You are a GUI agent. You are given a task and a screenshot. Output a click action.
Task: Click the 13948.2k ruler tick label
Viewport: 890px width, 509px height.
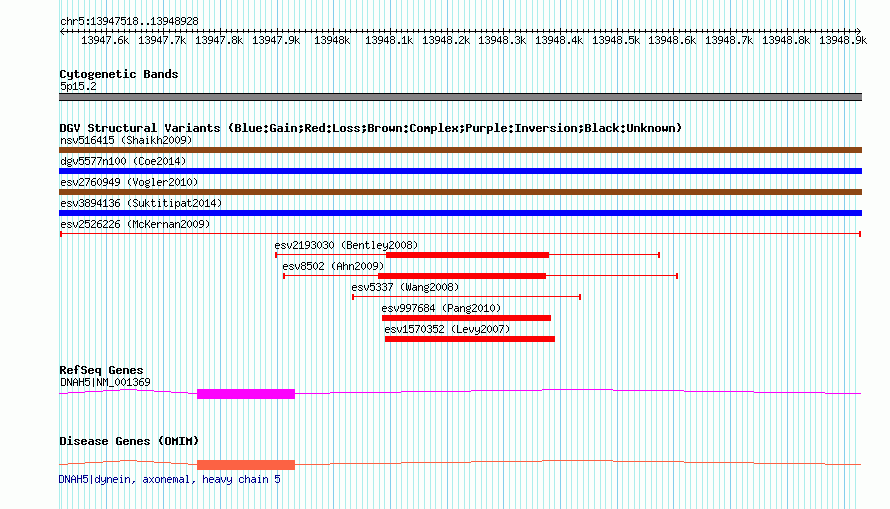[446, 40]
